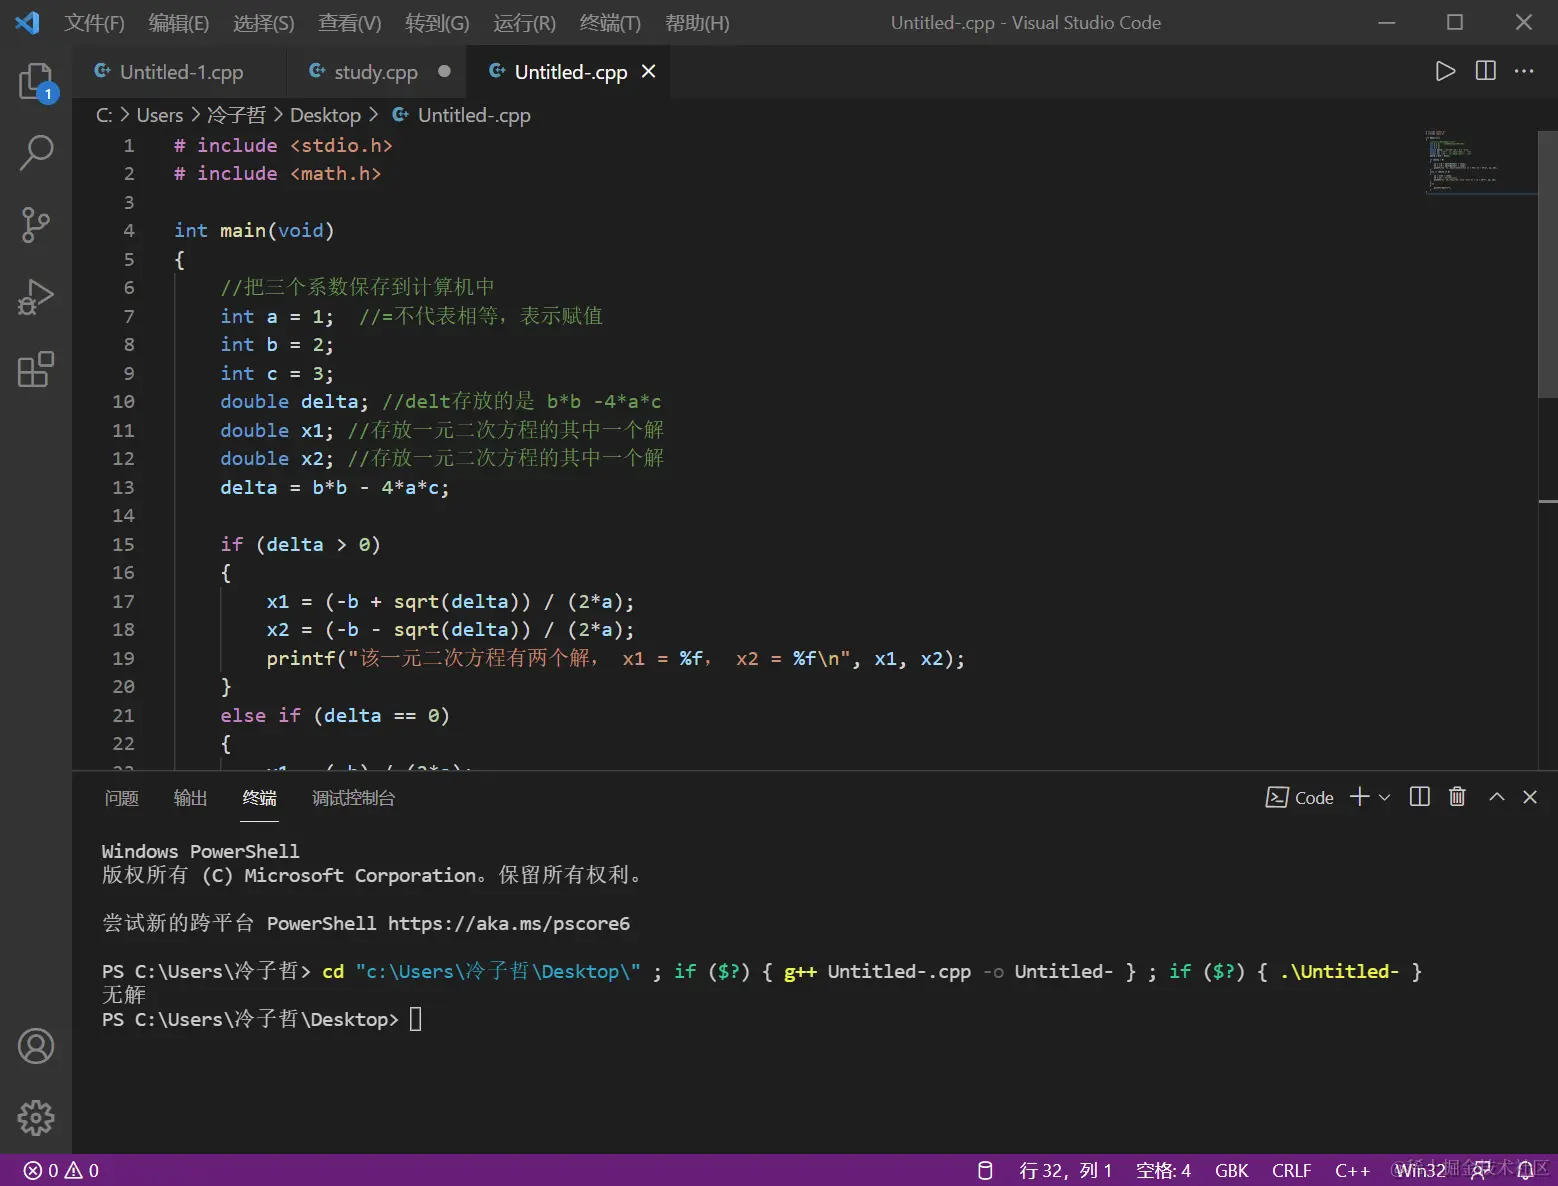Kill the terminal with the trash icon

pos(1457,797)
